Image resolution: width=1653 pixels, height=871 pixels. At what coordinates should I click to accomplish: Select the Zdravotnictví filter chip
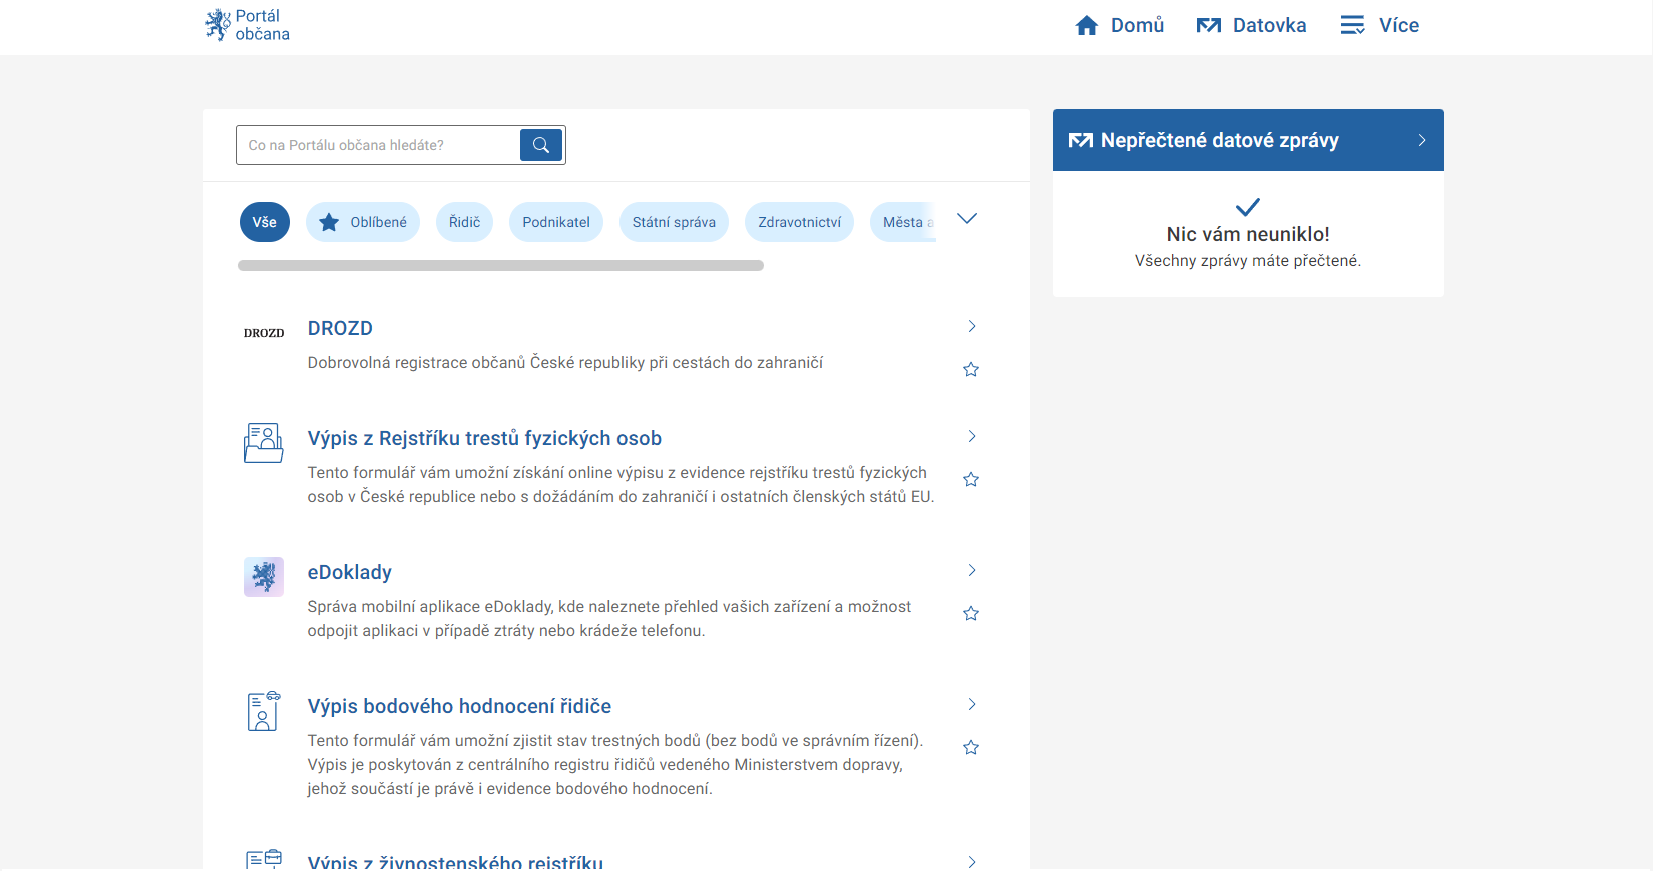(x=799, y=222)
